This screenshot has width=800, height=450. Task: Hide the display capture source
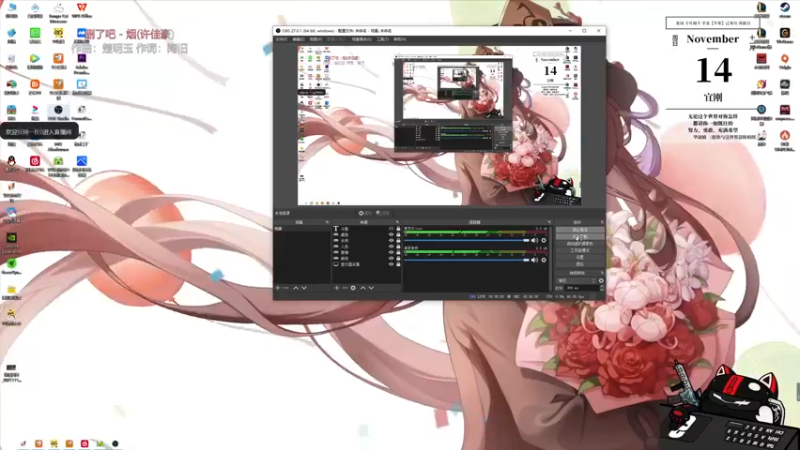[391, 264]
